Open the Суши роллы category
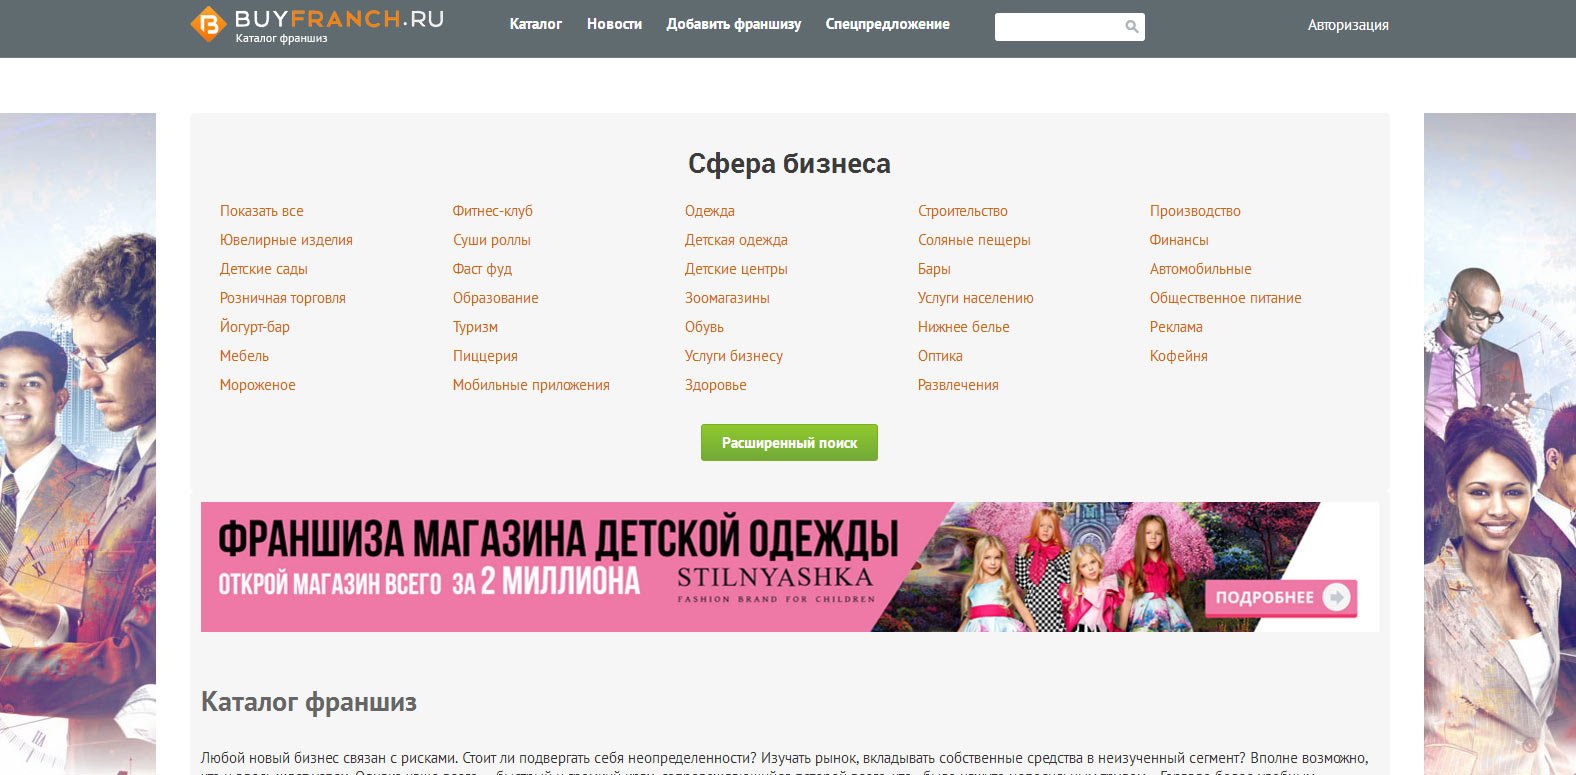 pyautogui.click(x=492, y=240)
